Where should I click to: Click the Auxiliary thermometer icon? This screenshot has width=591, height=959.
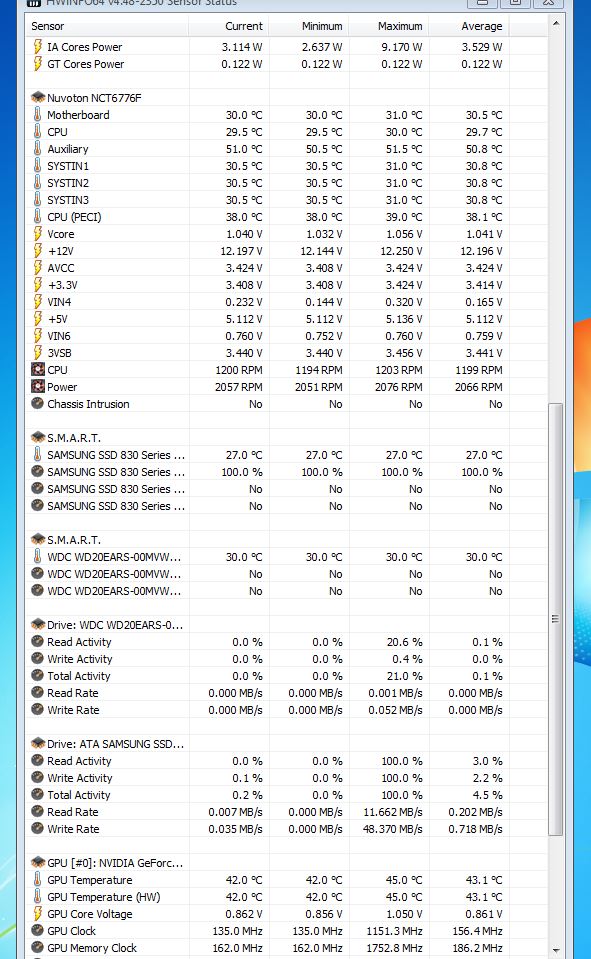pyautogui.click(x=37, y=149)
